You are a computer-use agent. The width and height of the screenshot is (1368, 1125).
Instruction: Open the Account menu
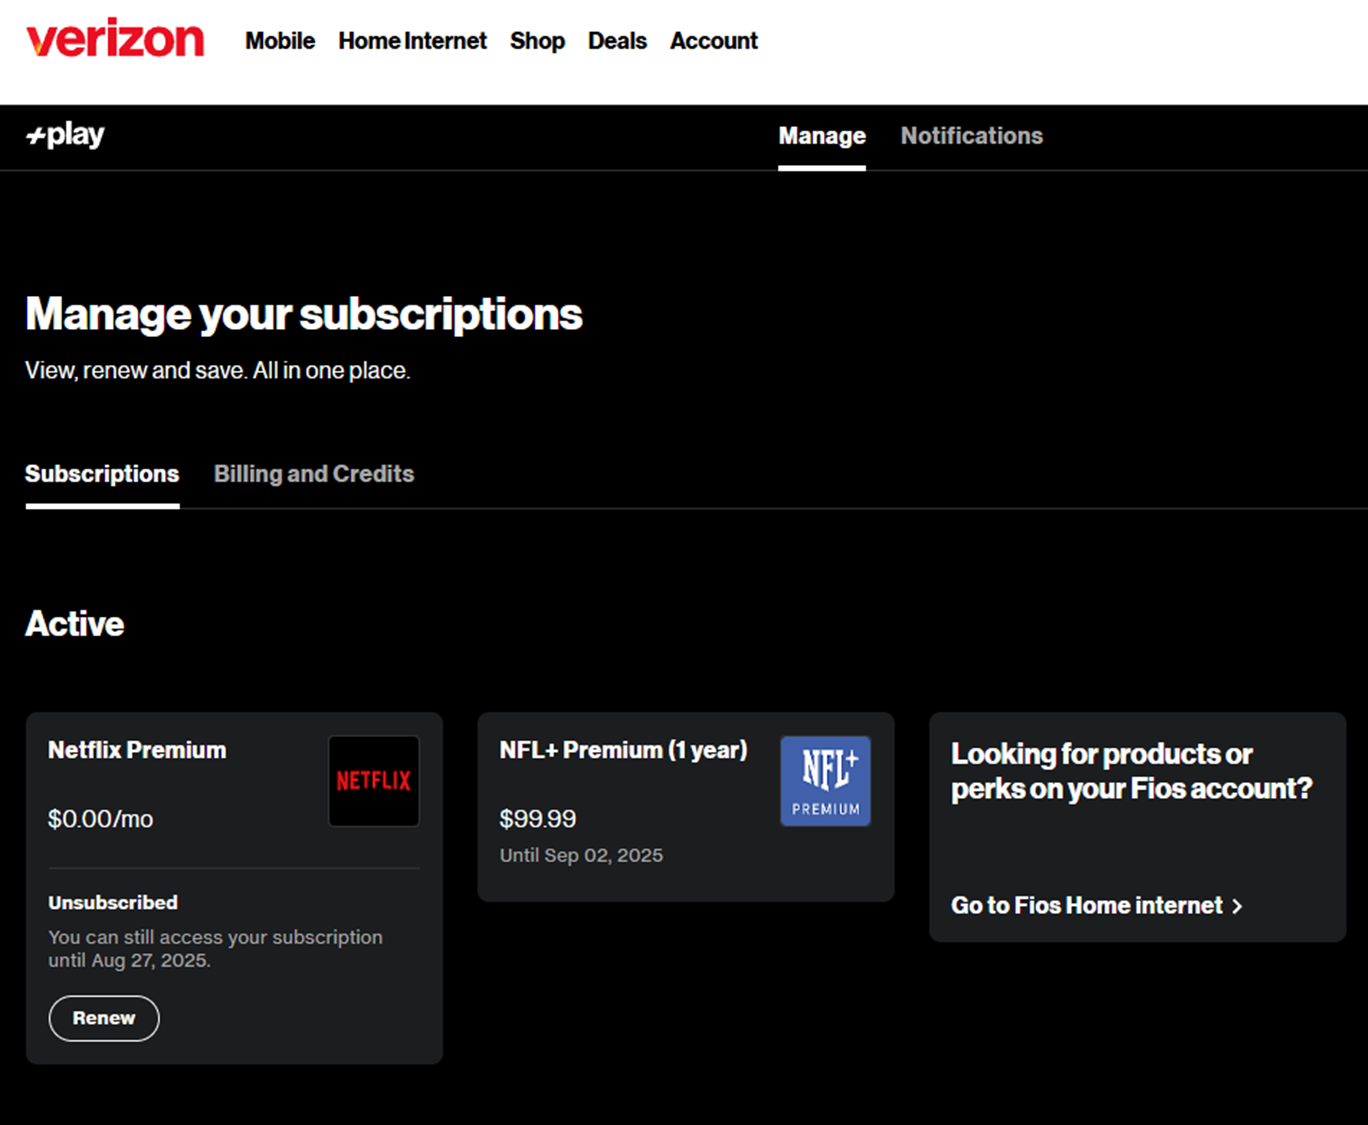click(714, 41)
